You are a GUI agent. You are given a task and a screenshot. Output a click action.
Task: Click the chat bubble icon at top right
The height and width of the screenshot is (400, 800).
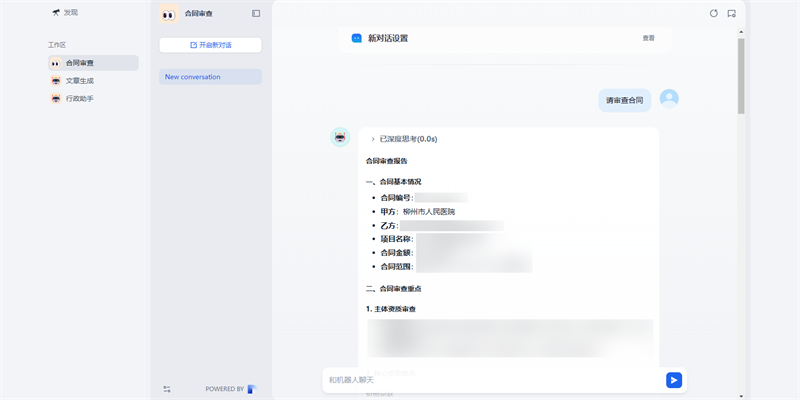(732, 13)
